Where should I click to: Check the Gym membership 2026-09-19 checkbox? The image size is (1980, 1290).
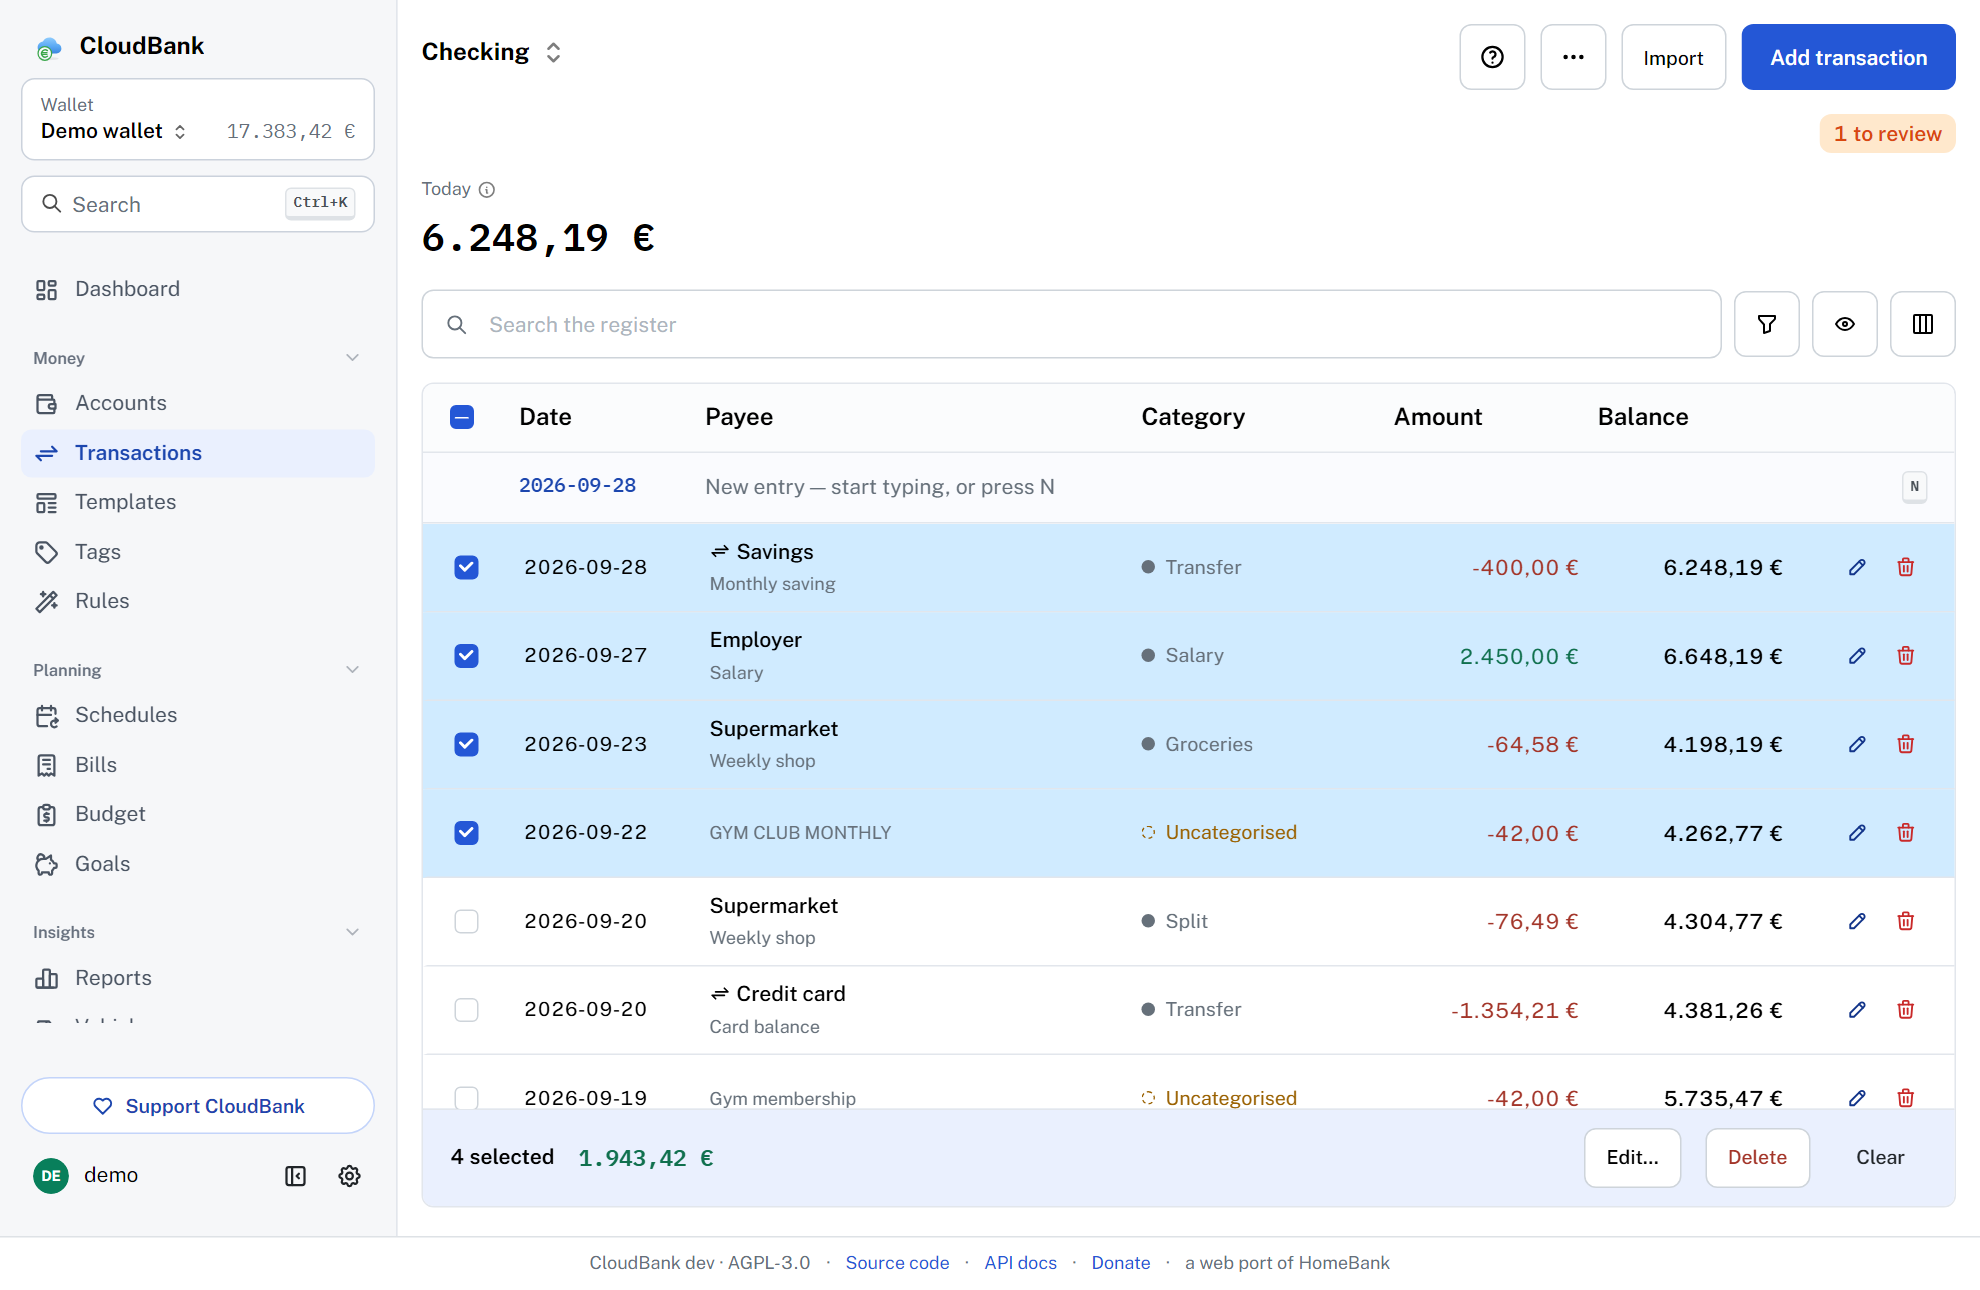466,1097
